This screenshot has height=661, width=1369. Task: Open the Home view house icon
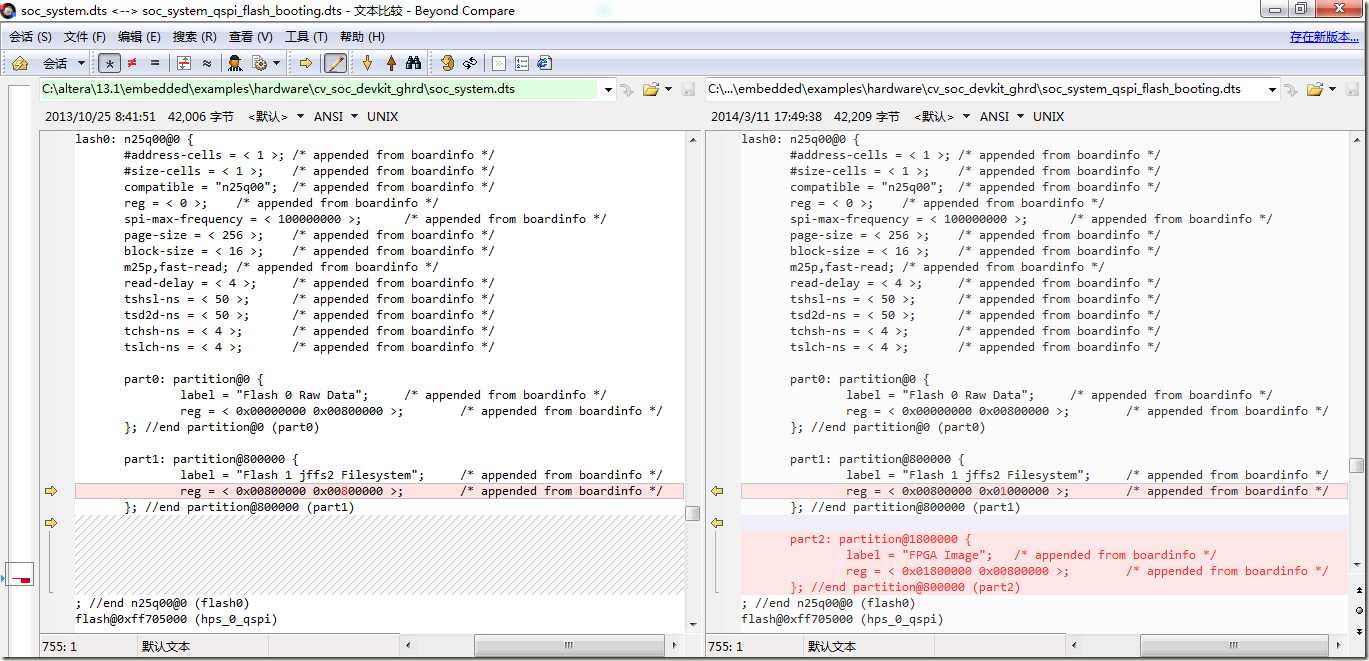[20, 63]
